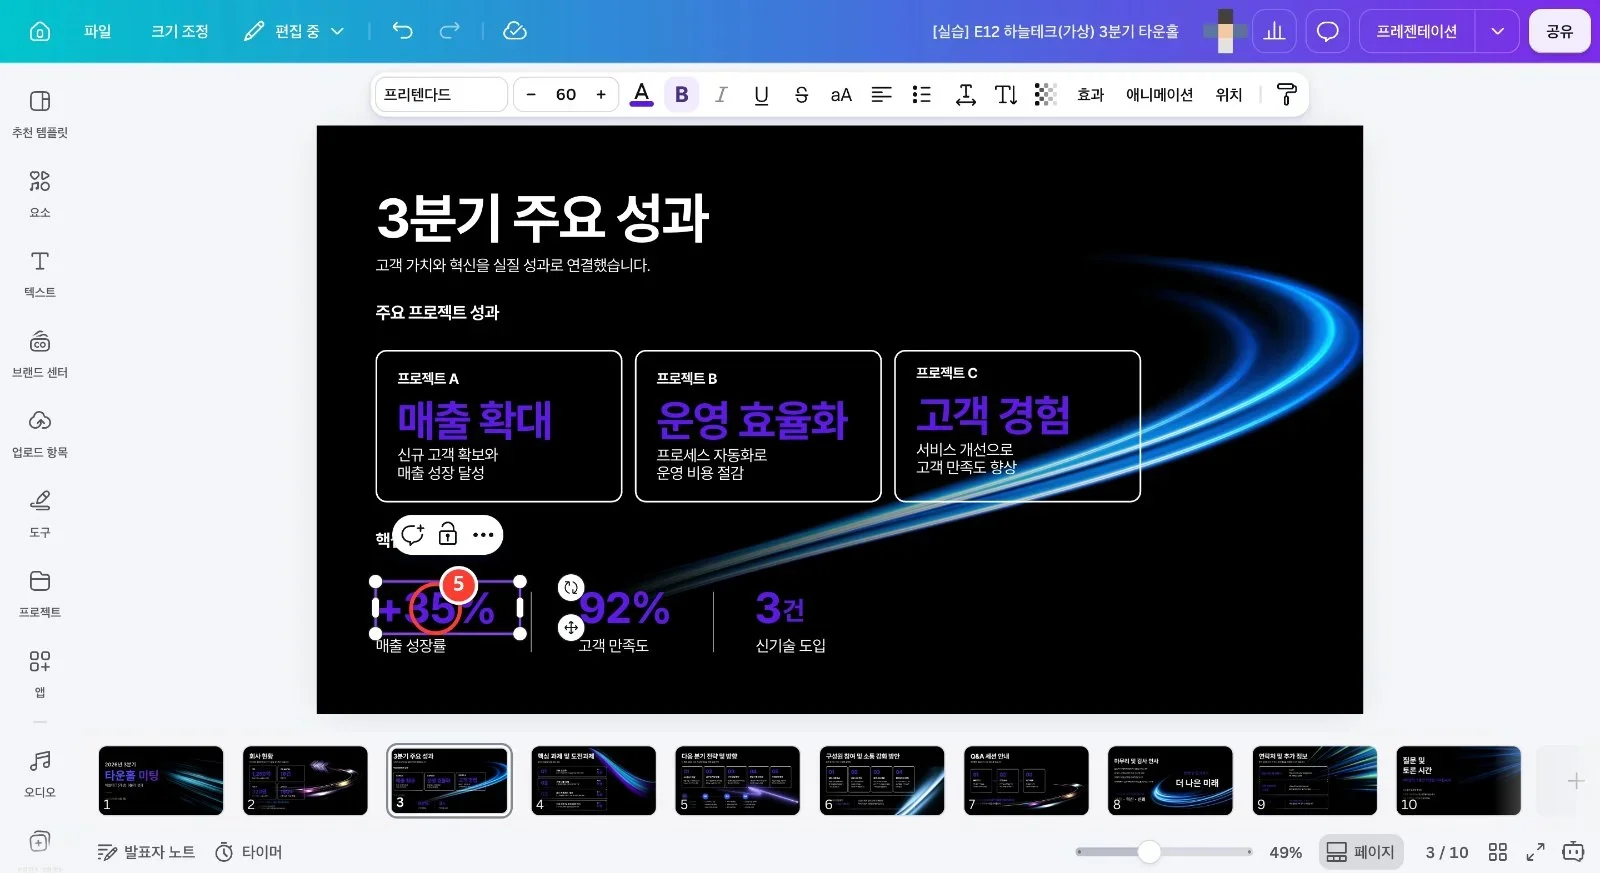Copy style with paint roller
The height and width of the screenshot is (873, 1600).
1287,94
